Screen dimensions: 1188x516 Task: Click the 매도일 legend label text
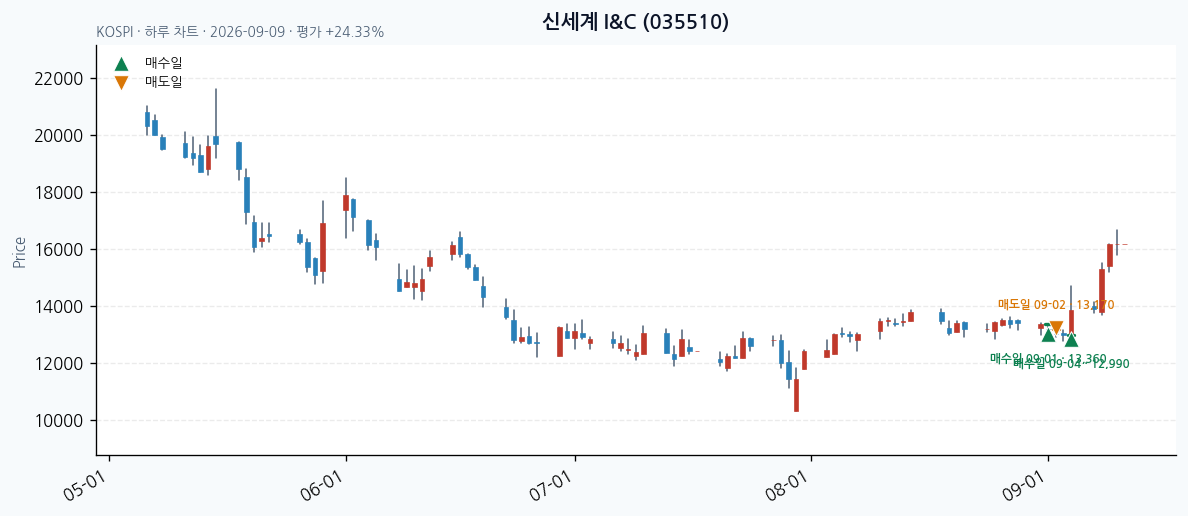(164, 82)
